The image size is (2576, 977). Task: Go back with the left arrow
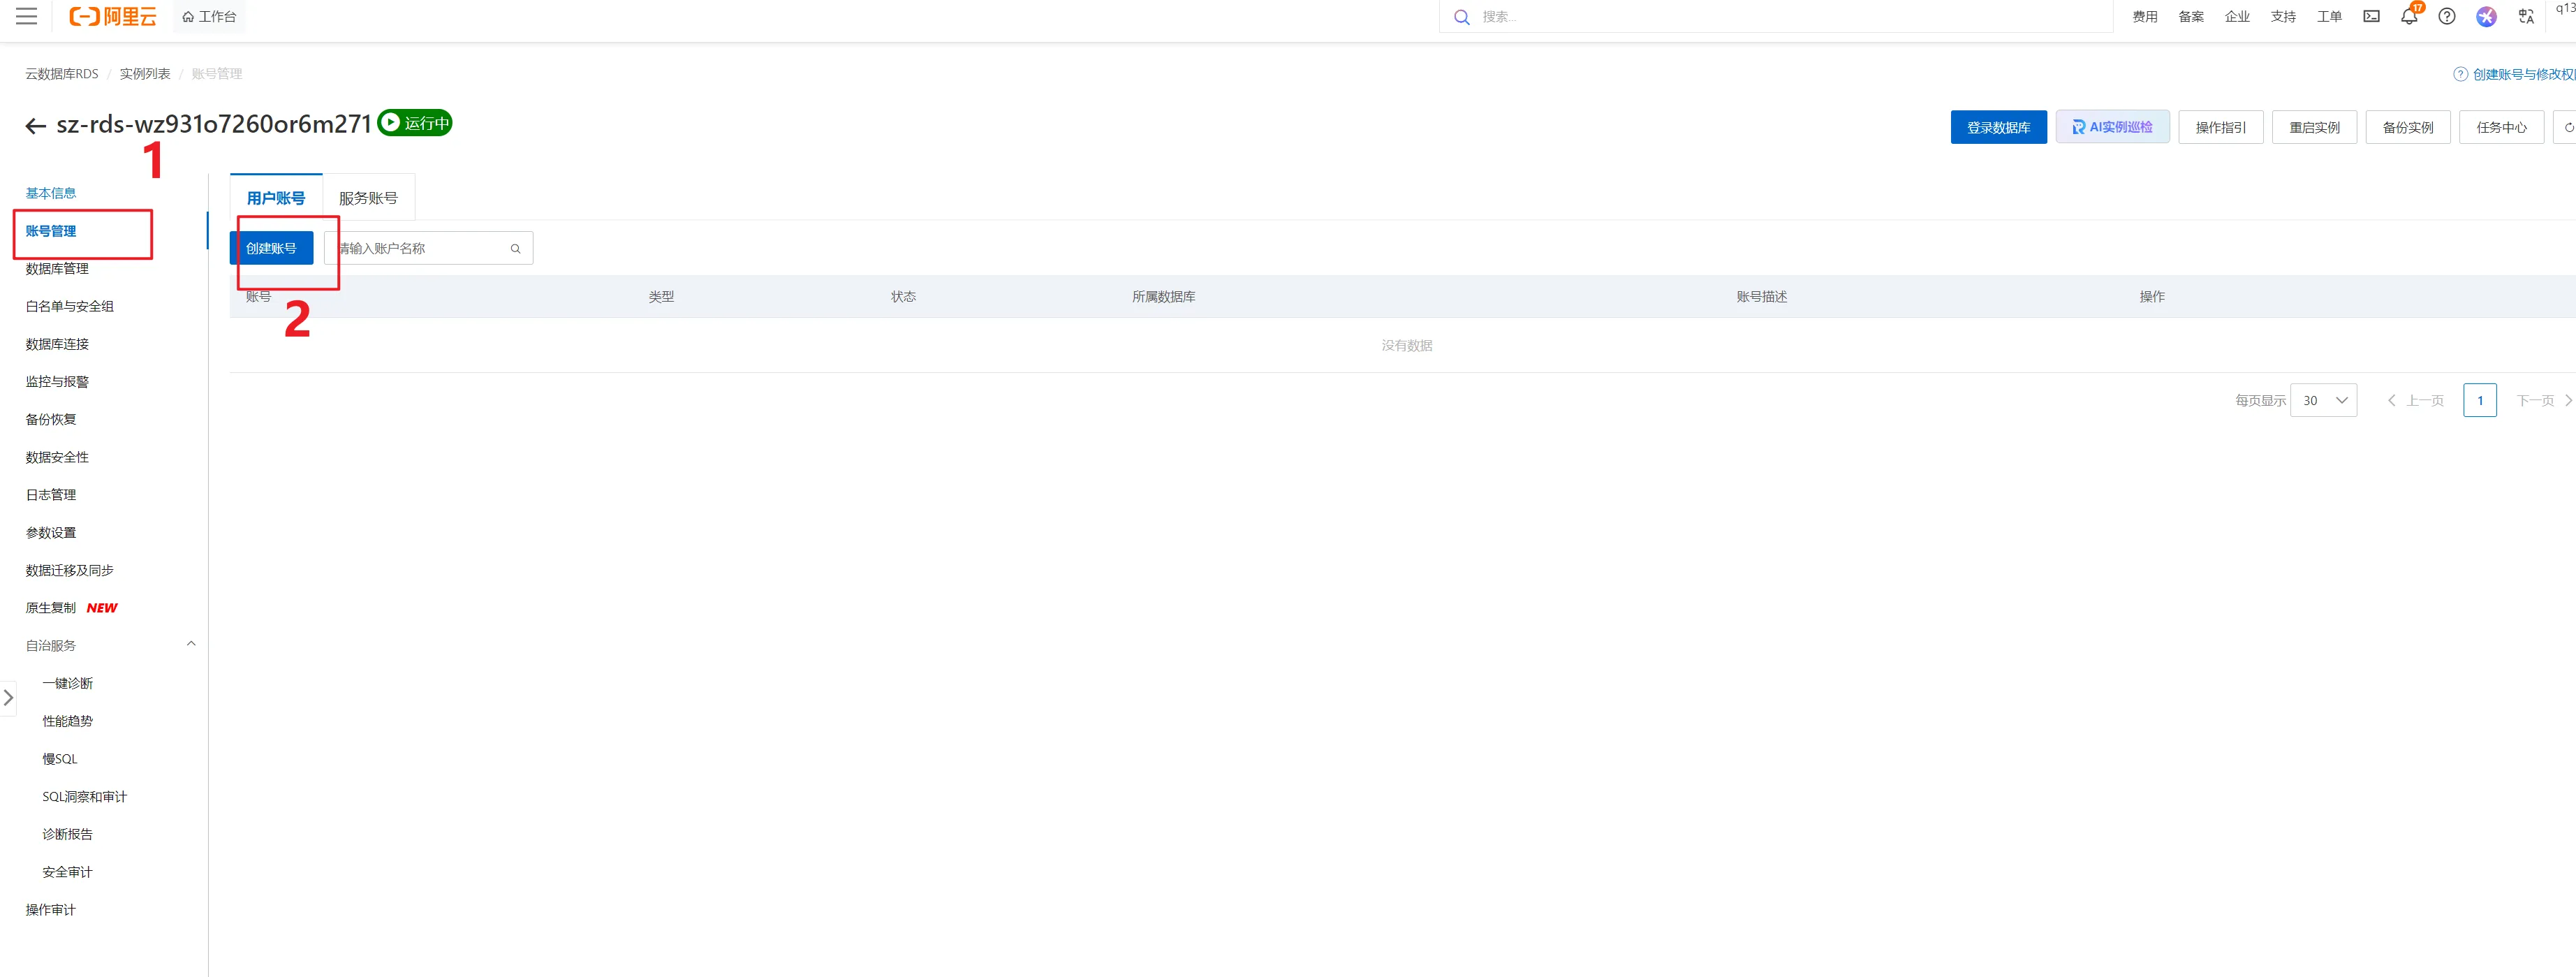[x=36, y=126]
